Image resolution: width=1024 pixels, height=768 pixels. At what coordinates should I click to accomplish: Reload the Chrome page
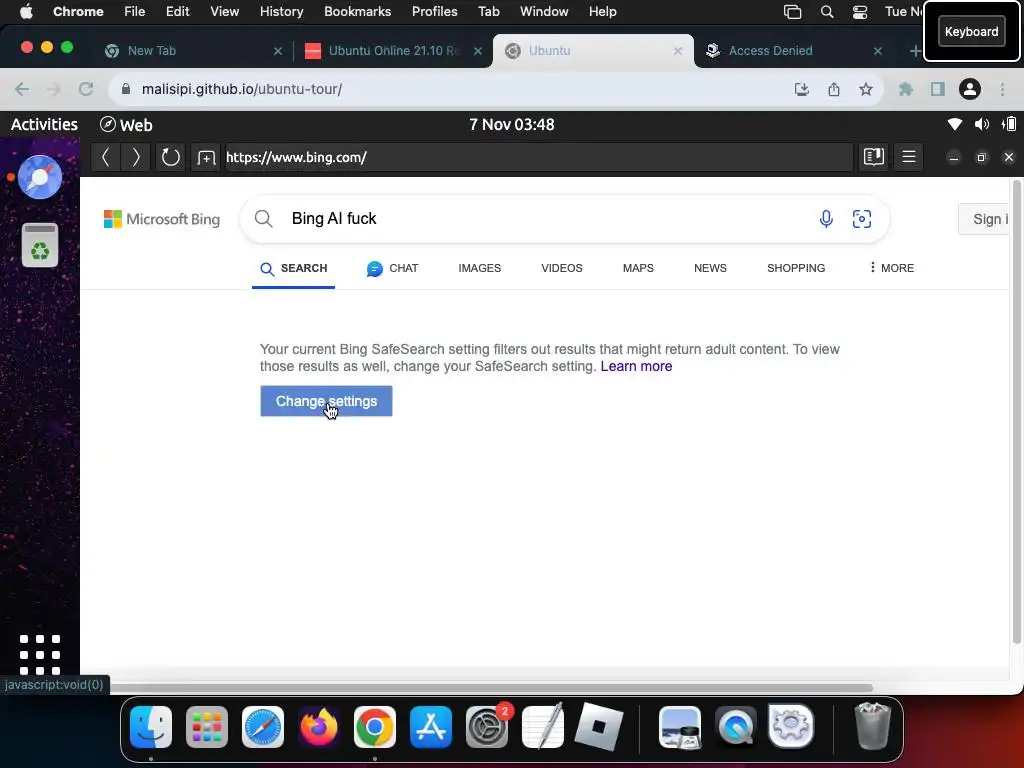pos(86,89)
